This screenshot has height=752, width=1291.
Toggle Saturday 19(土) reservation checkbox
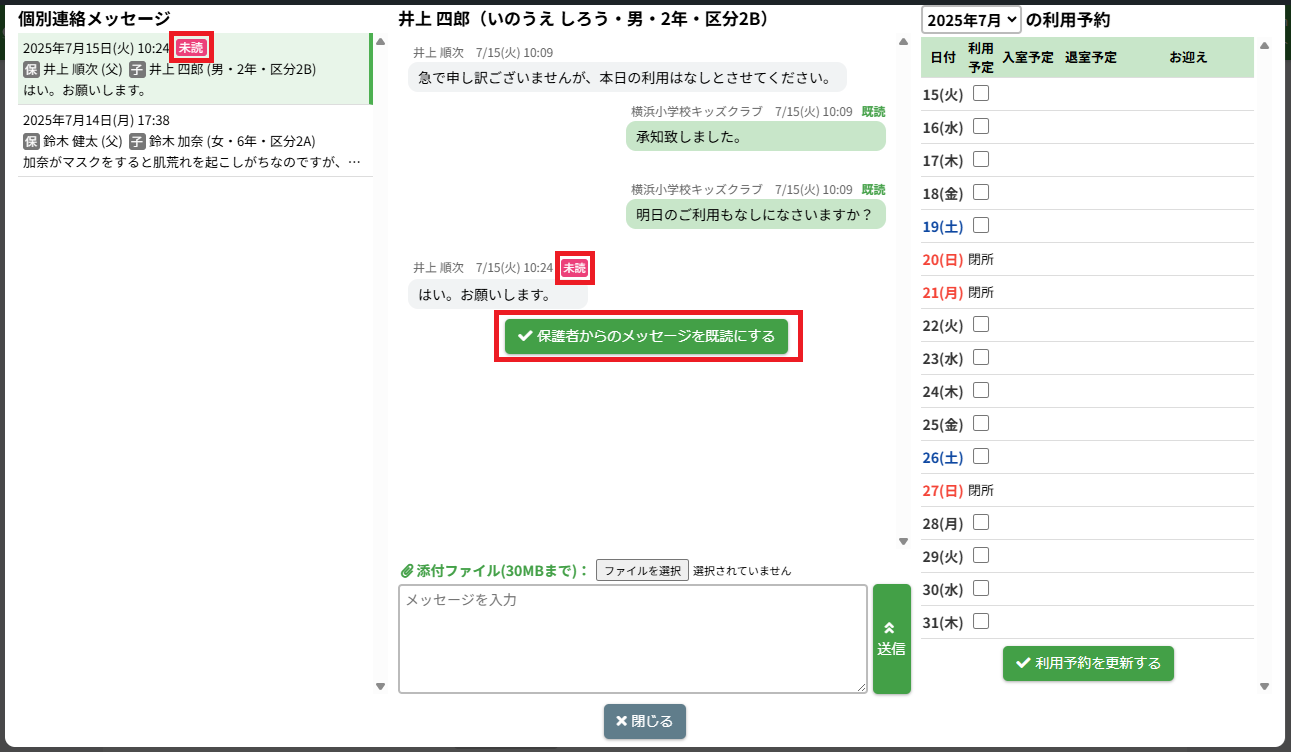pyautogui.click(x=981, y=225)
